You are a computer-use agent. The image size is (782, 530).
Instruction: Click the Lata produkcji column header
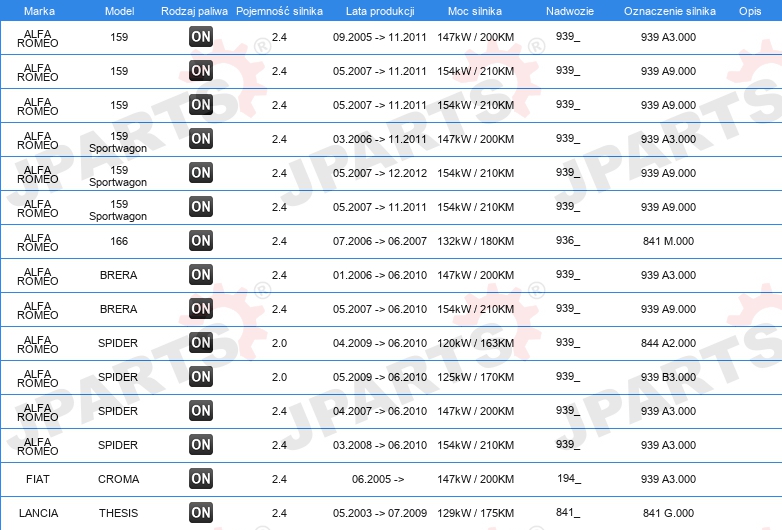coord(380,11)
